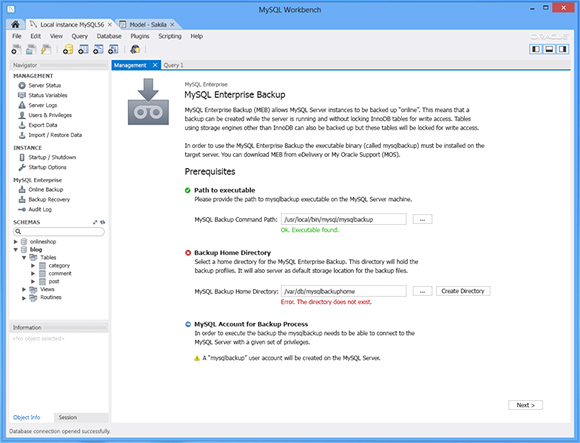Open Audit Log
Image resolution: width=580 pixels, height=443 pixels.
point(35,210)
